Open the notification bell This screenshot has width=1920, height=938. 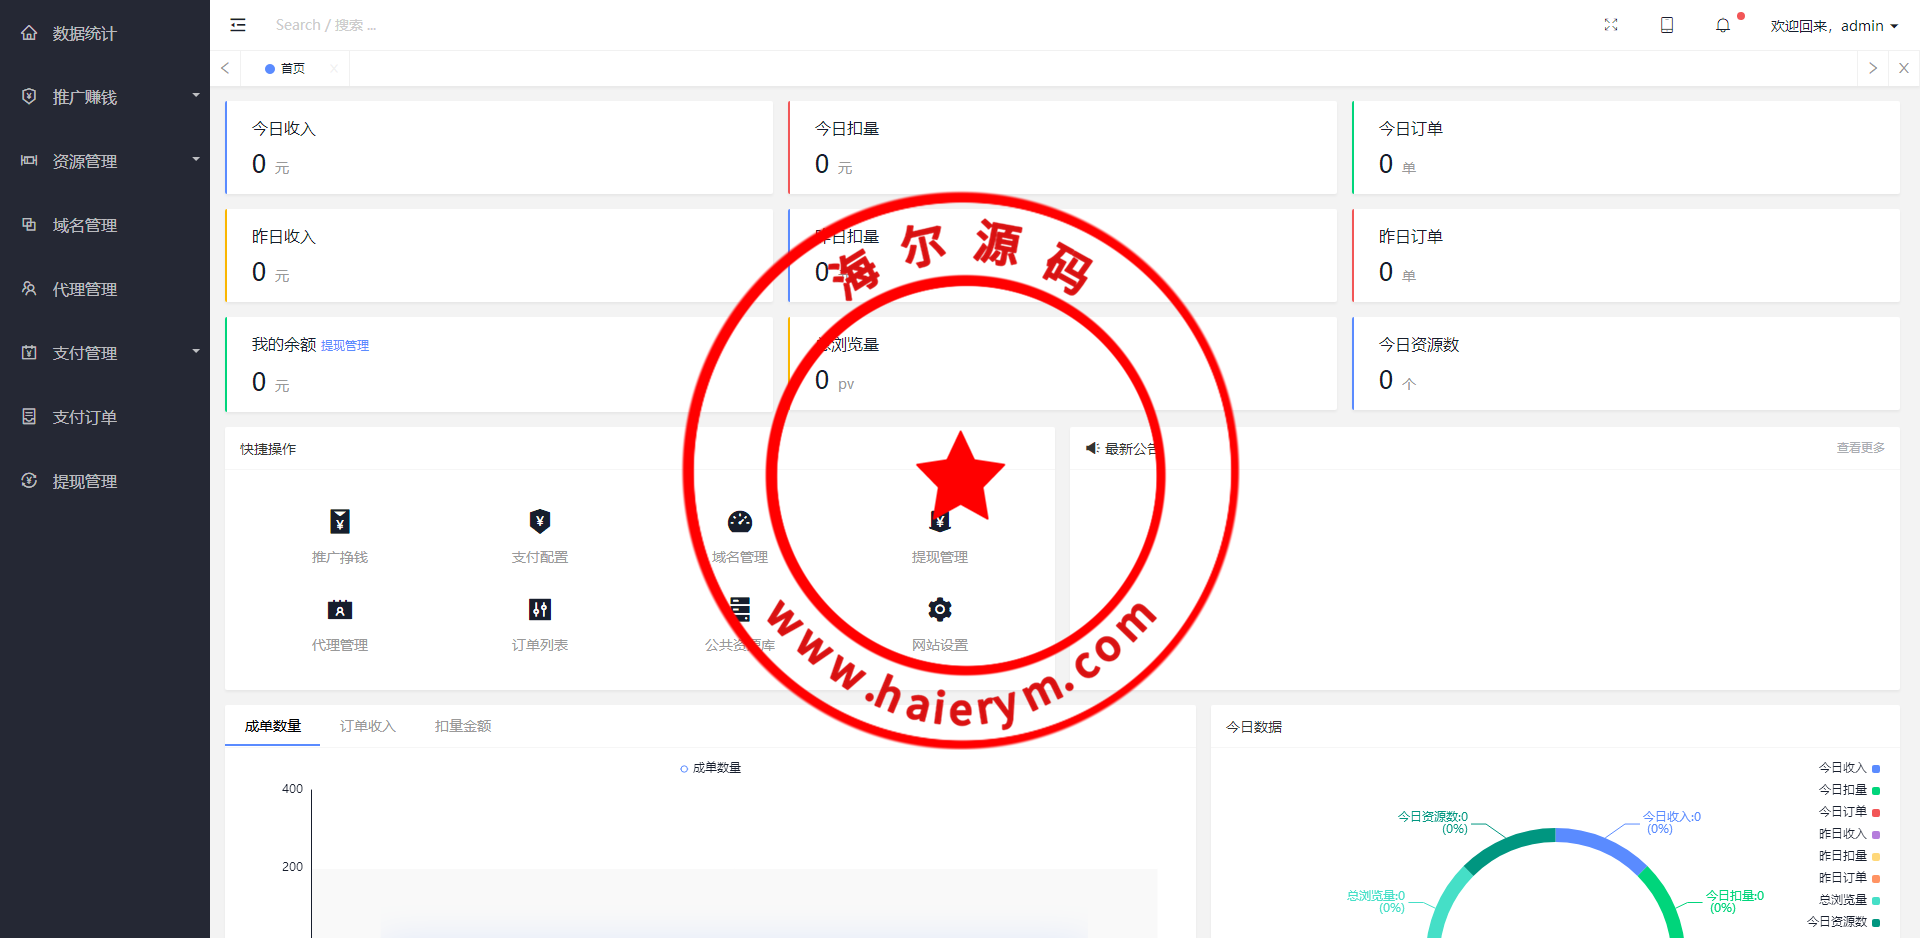pyautogui.click(x=1723, y=25)
